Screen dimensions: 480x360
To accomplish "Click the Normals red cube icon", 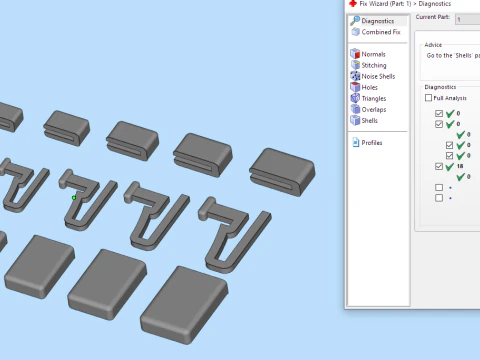I will pyautogui.click(x=355, y=54).
